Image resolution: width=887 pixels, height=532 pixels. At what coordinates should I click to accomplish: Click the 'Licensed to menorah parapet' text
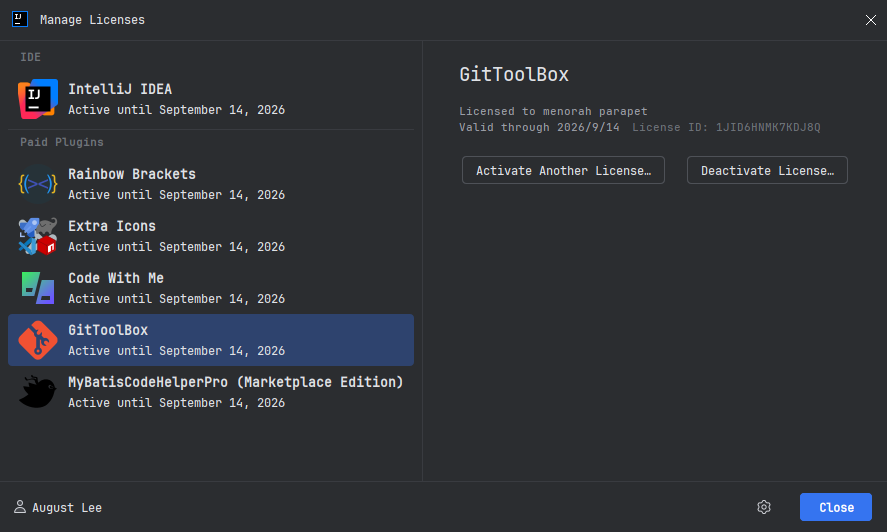tap(553, 111)
